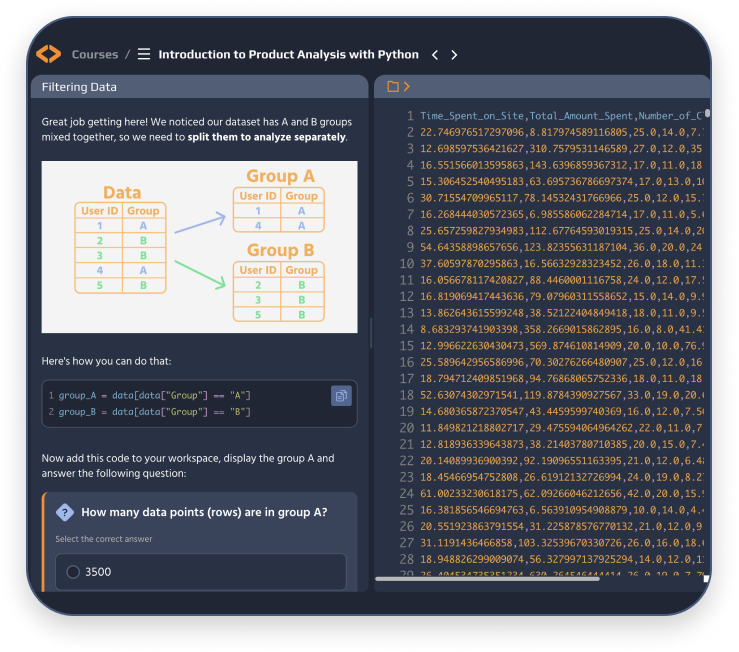Click the divider handle between lesson and editor
The height and width of the screenshot is (652, 739).
[371, 332]
